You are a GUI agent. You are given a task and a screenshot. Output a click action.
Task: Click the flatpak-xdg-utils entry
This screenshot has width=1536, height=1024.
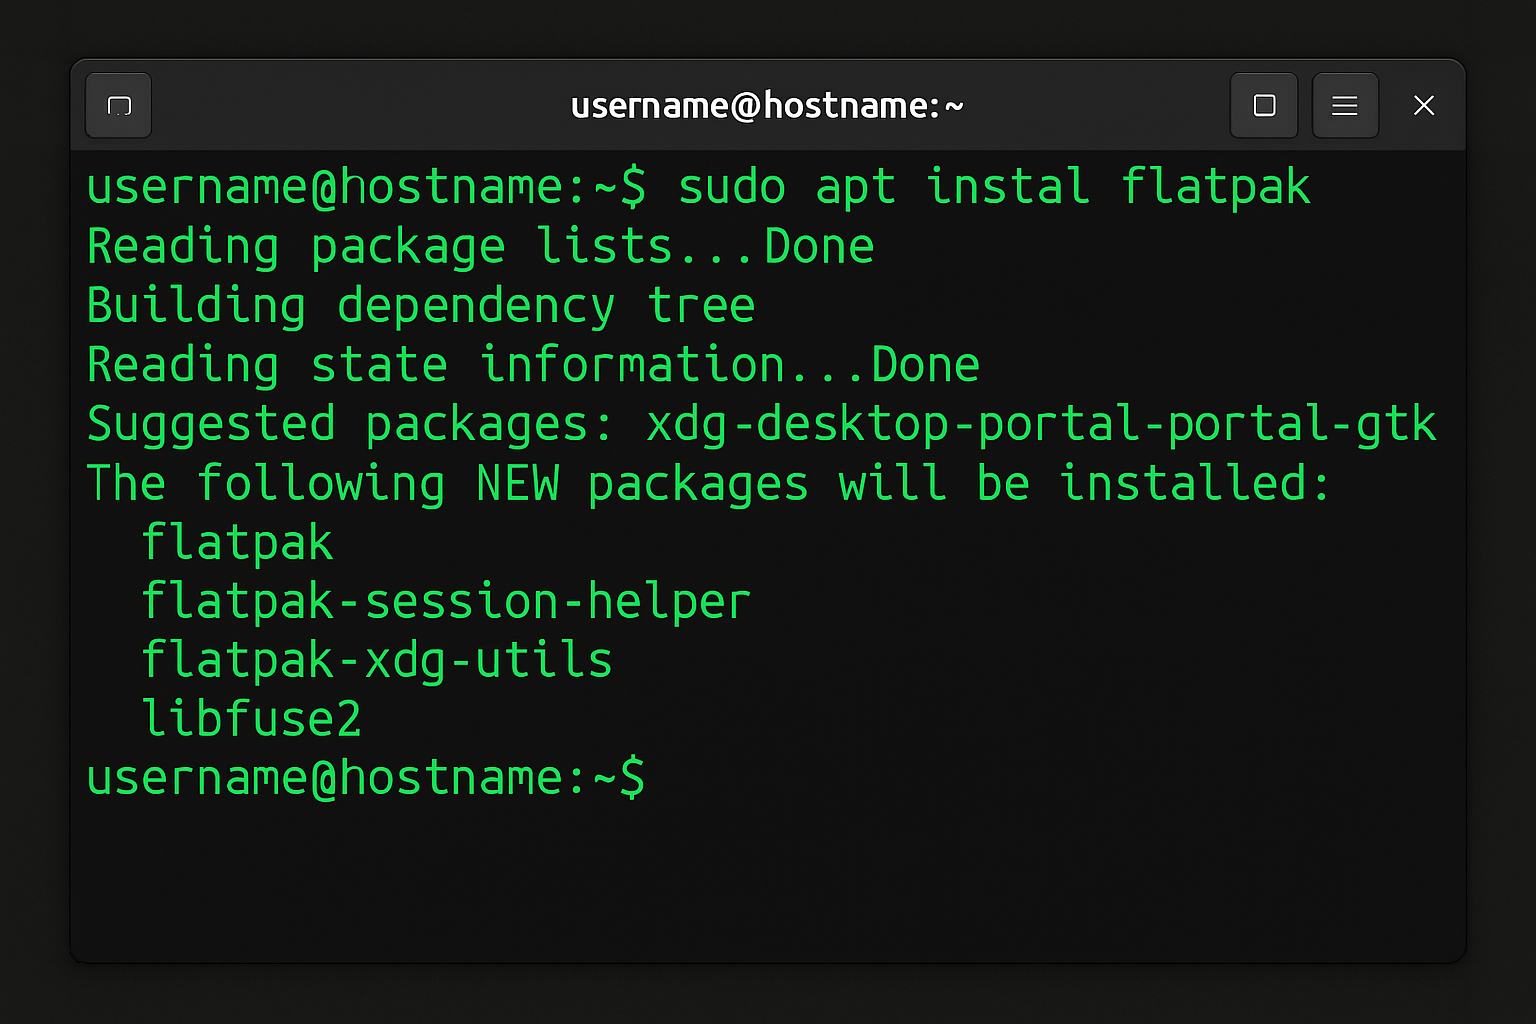coord(377,659)
